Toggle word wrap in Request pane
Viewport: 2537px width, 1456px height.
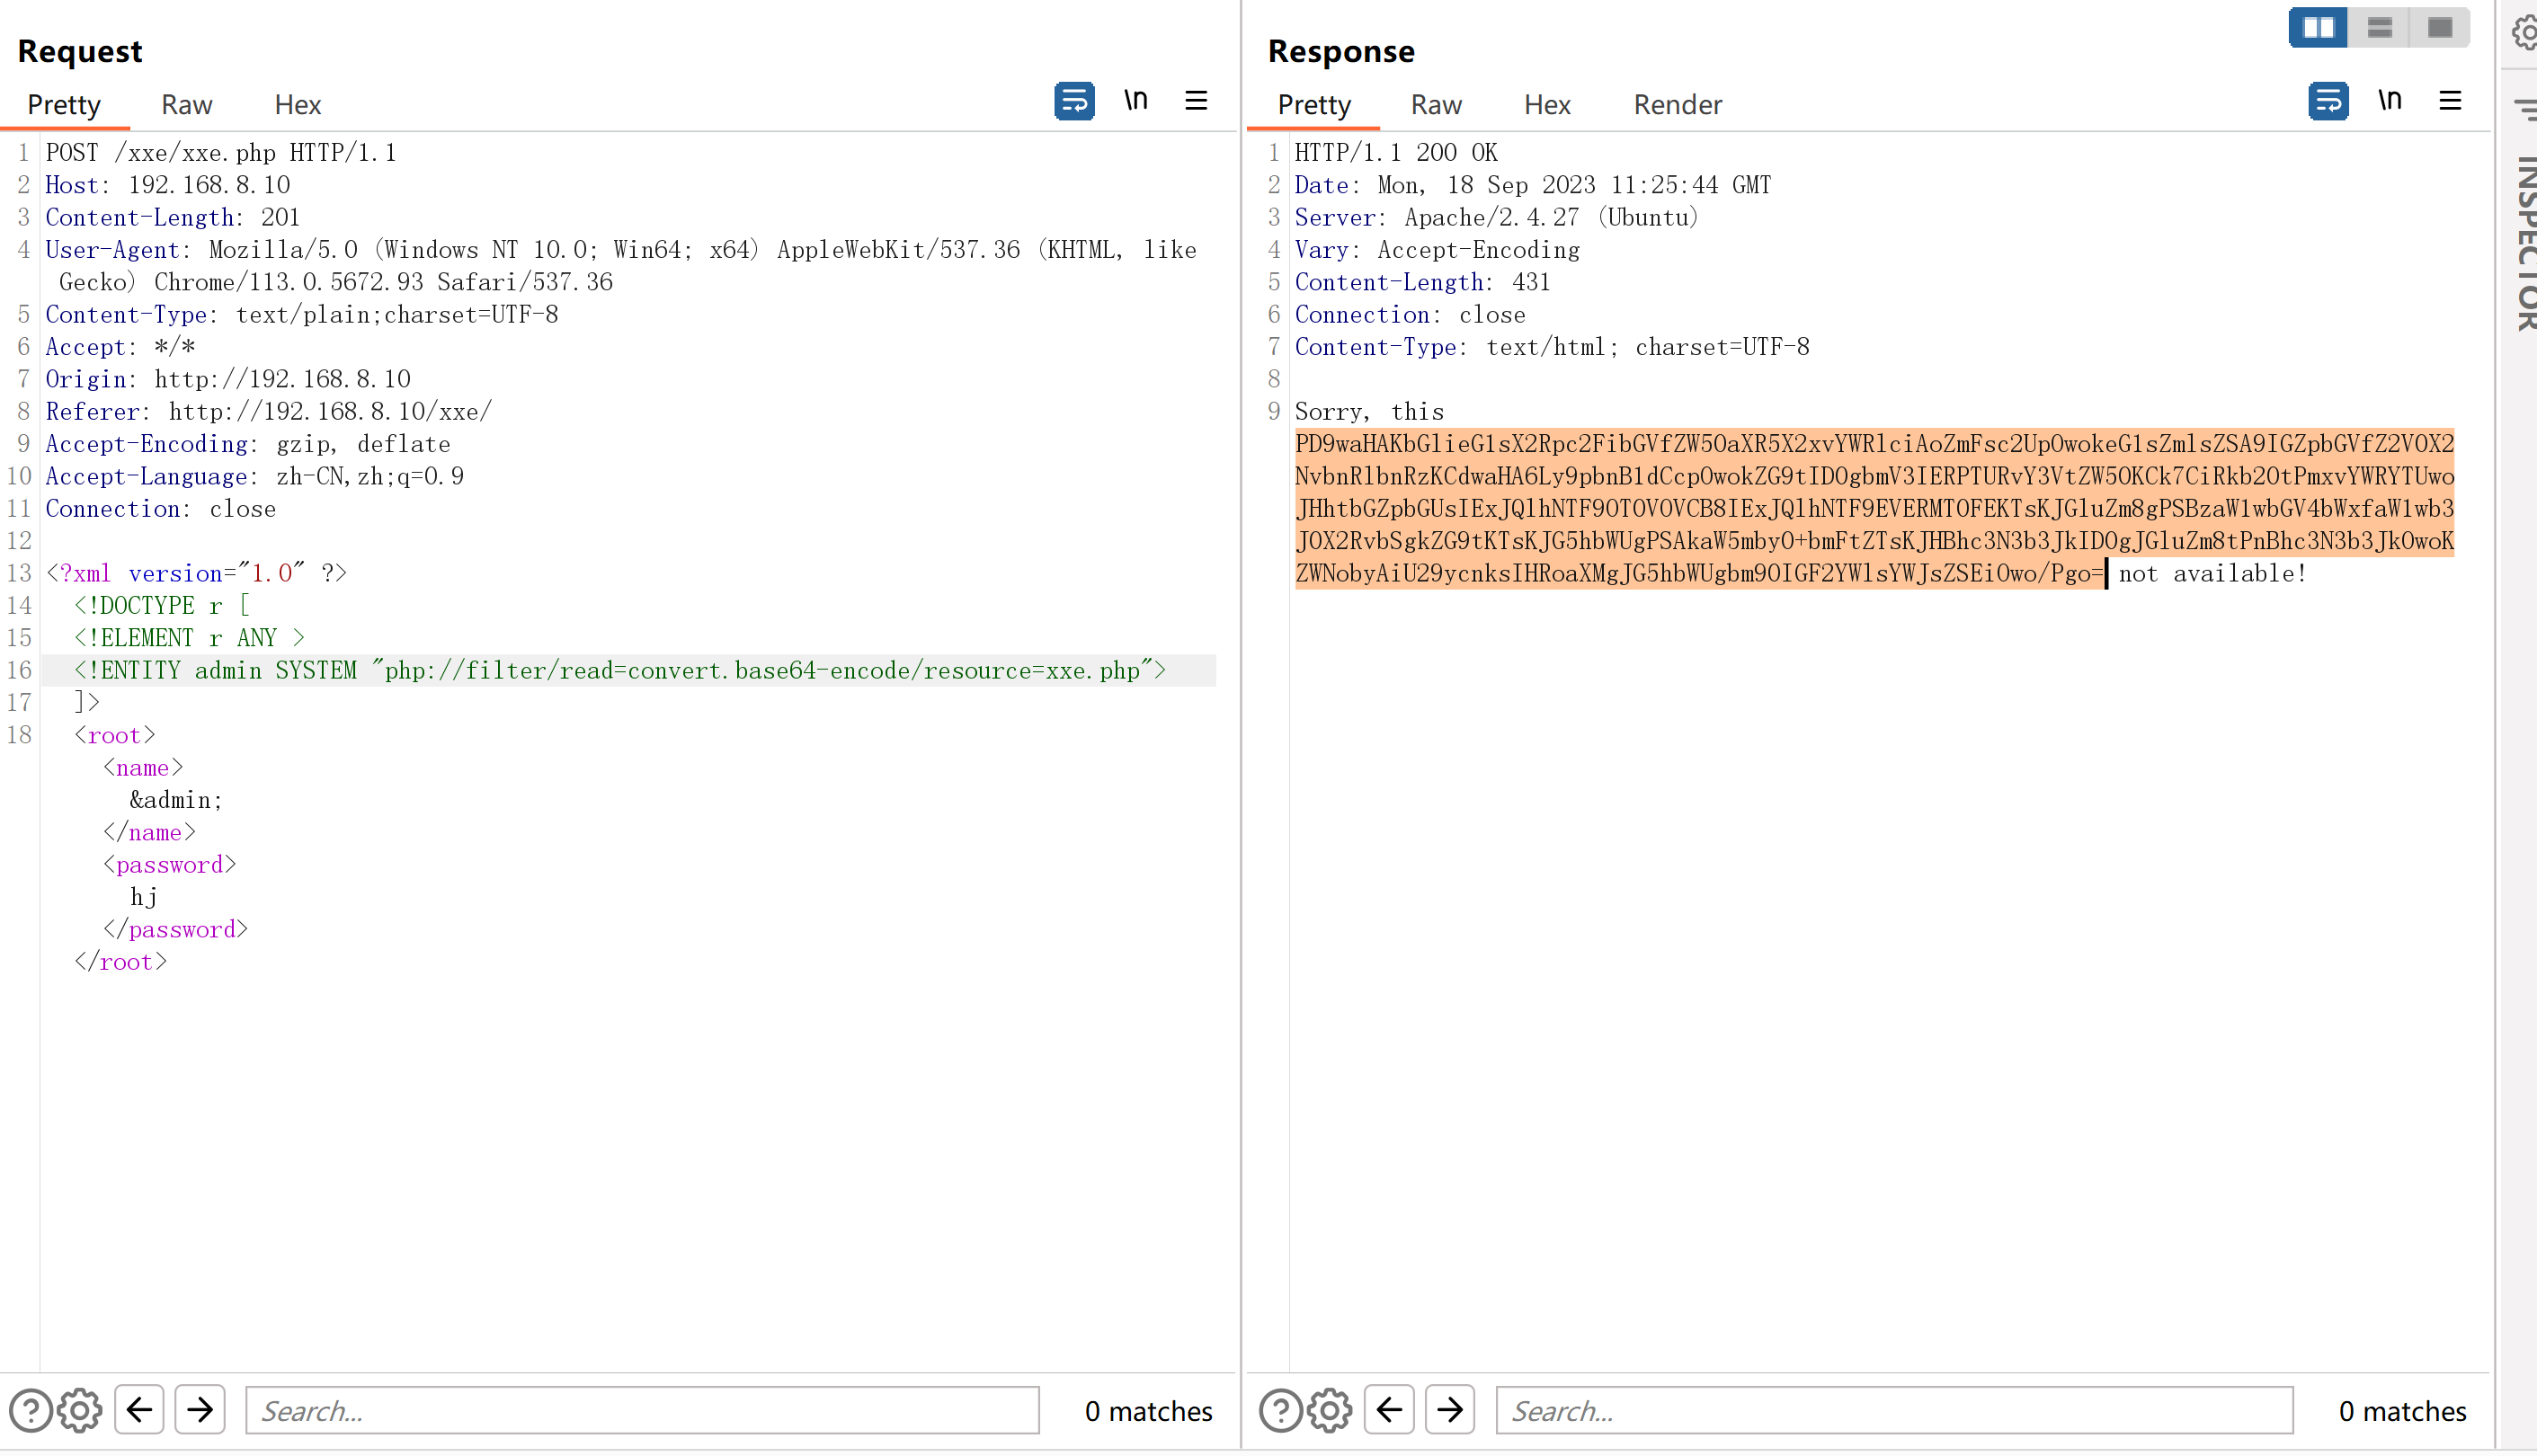[x=1073, y=101]
